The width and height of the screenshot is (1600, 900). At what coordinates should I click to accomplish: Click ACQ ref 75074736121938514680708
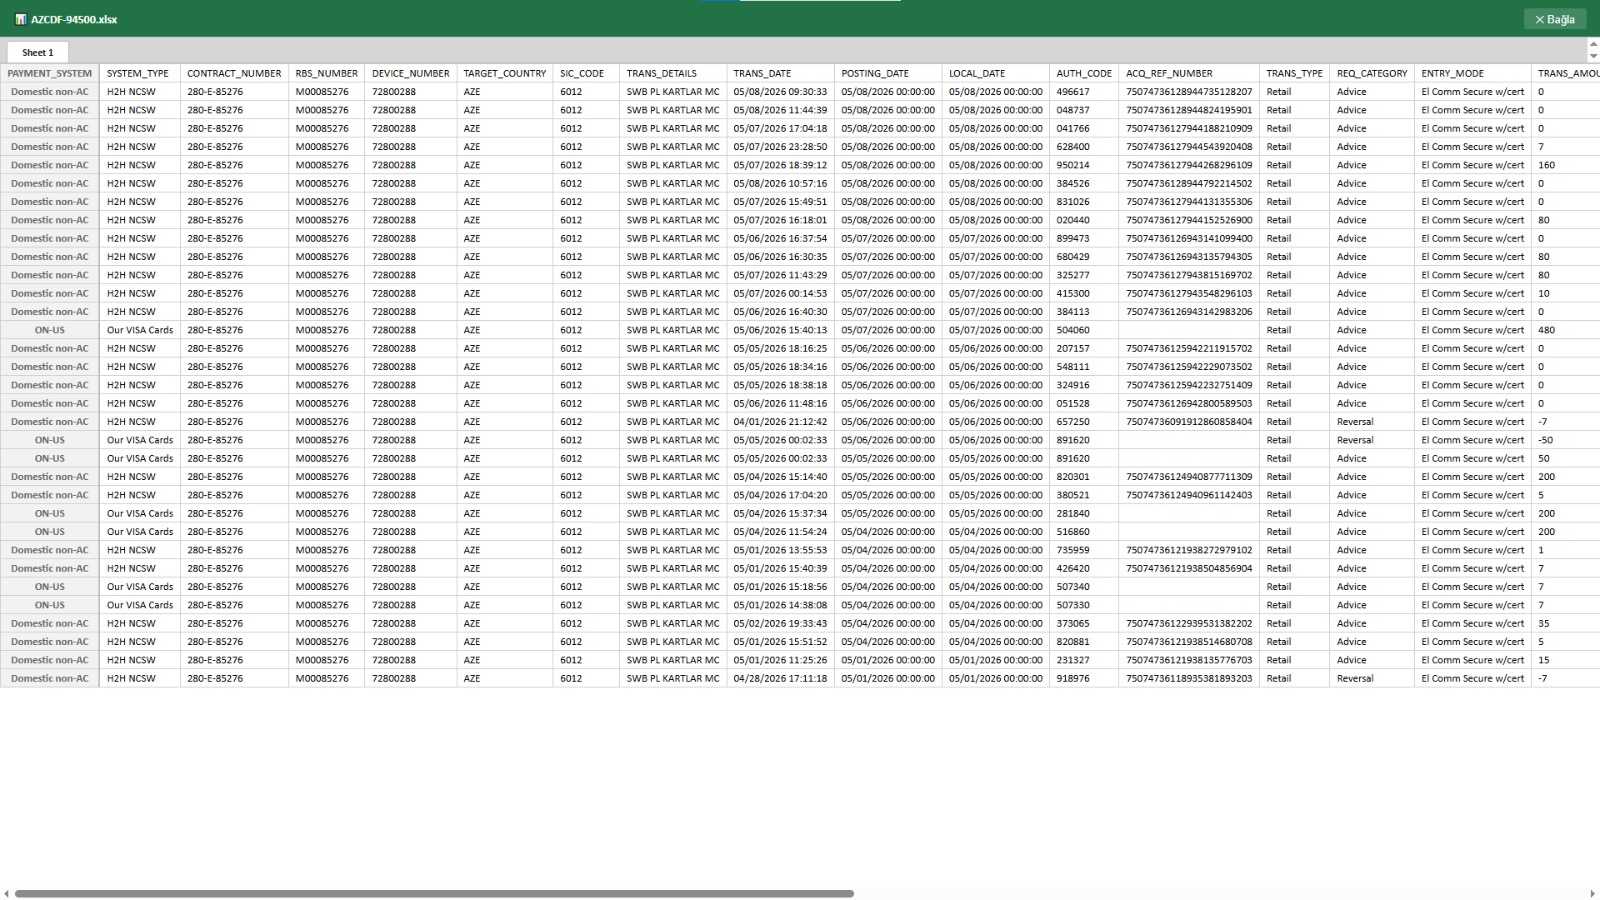tap(1189, 642)
